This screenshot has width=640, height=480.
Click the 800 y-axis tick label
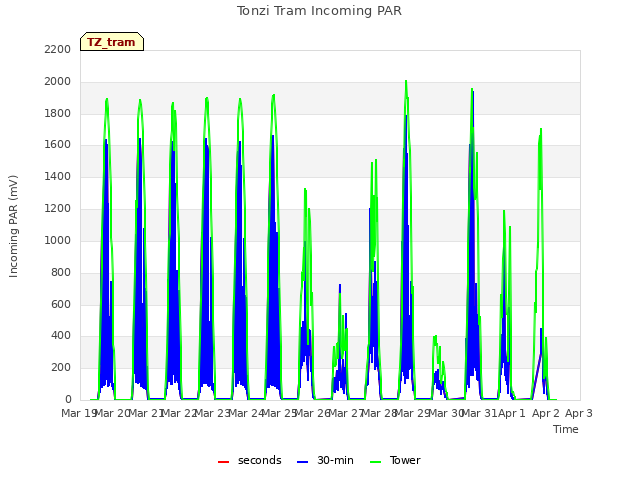(61, 272)
